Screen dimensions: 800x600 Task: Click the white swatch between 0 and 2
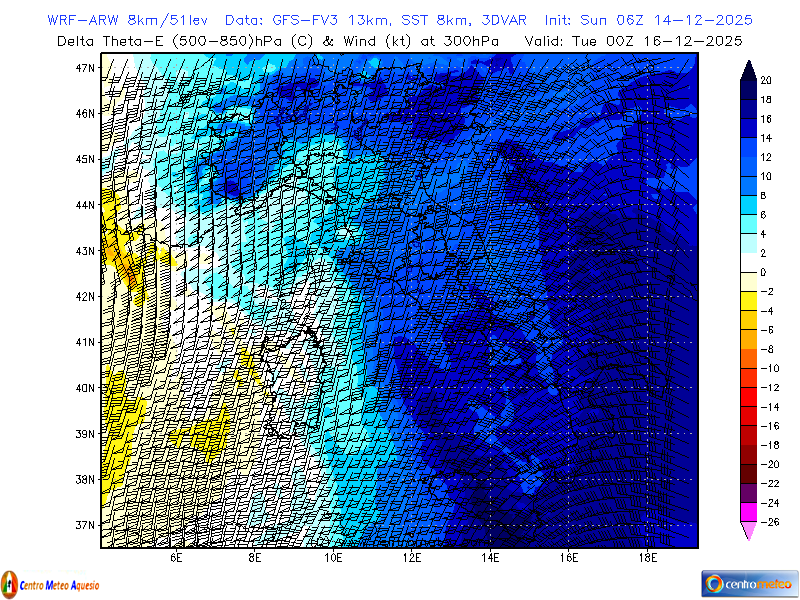(x=748, y=263)
